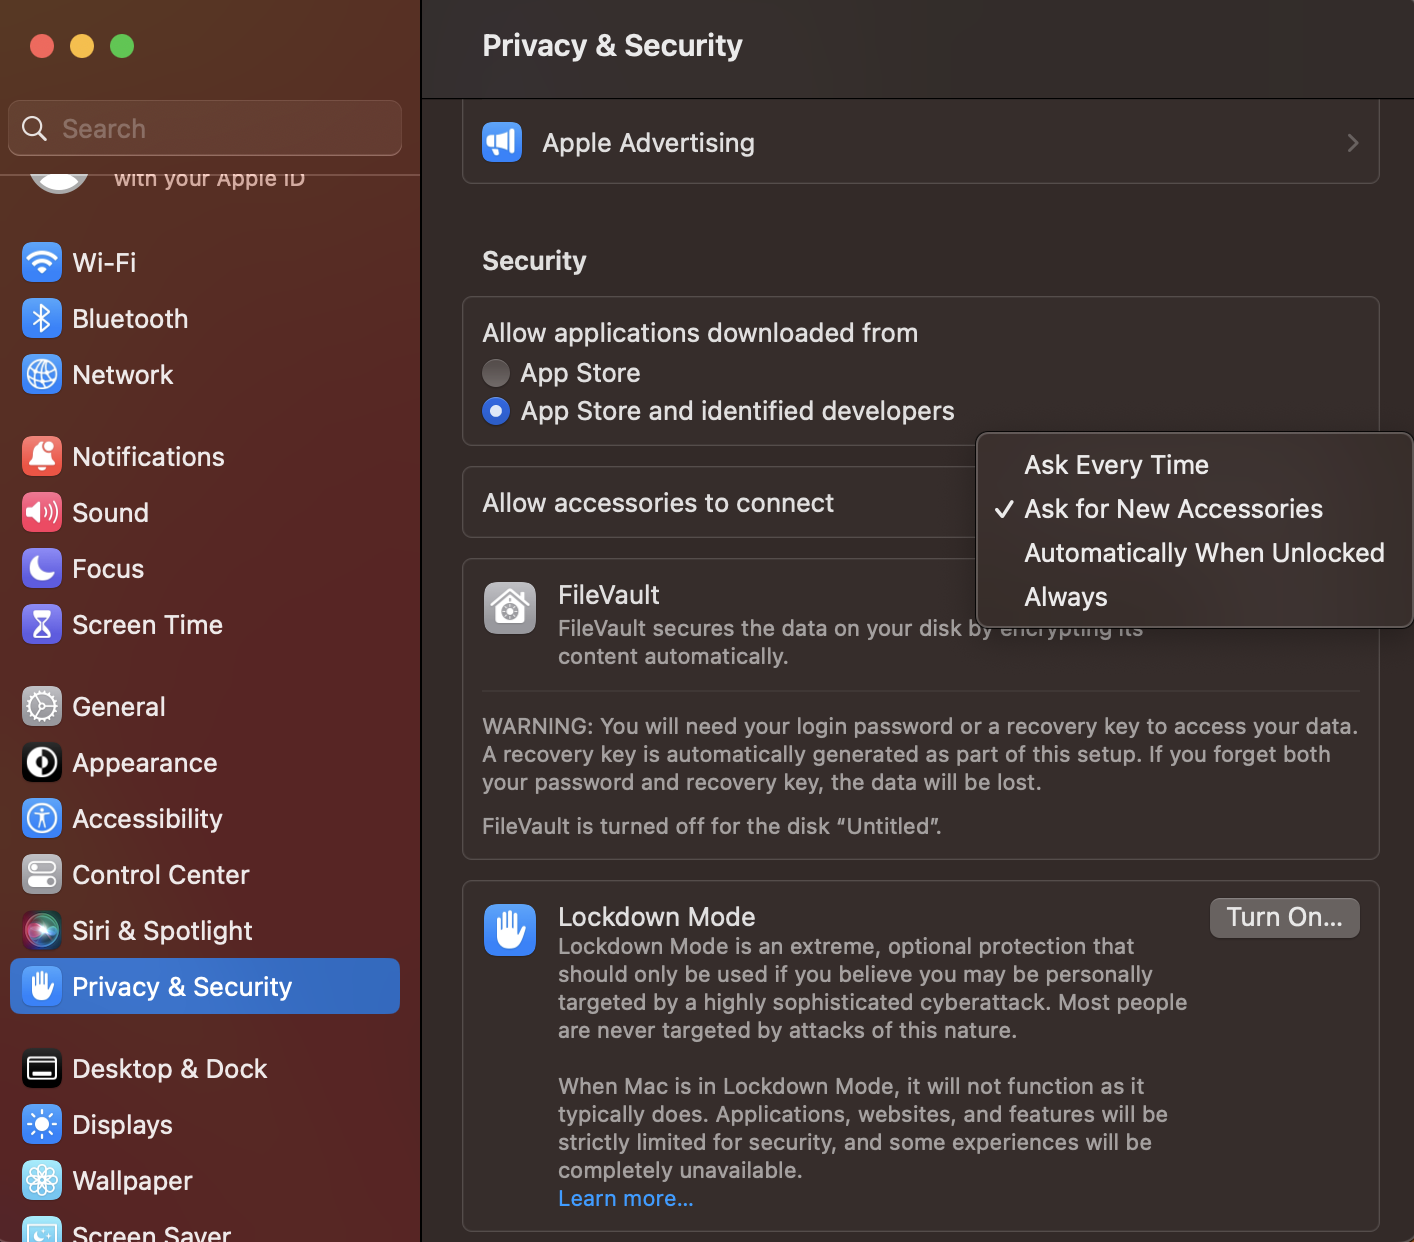
Task: Select Ask Every Time from the menu
Action: coord(1115,464)
